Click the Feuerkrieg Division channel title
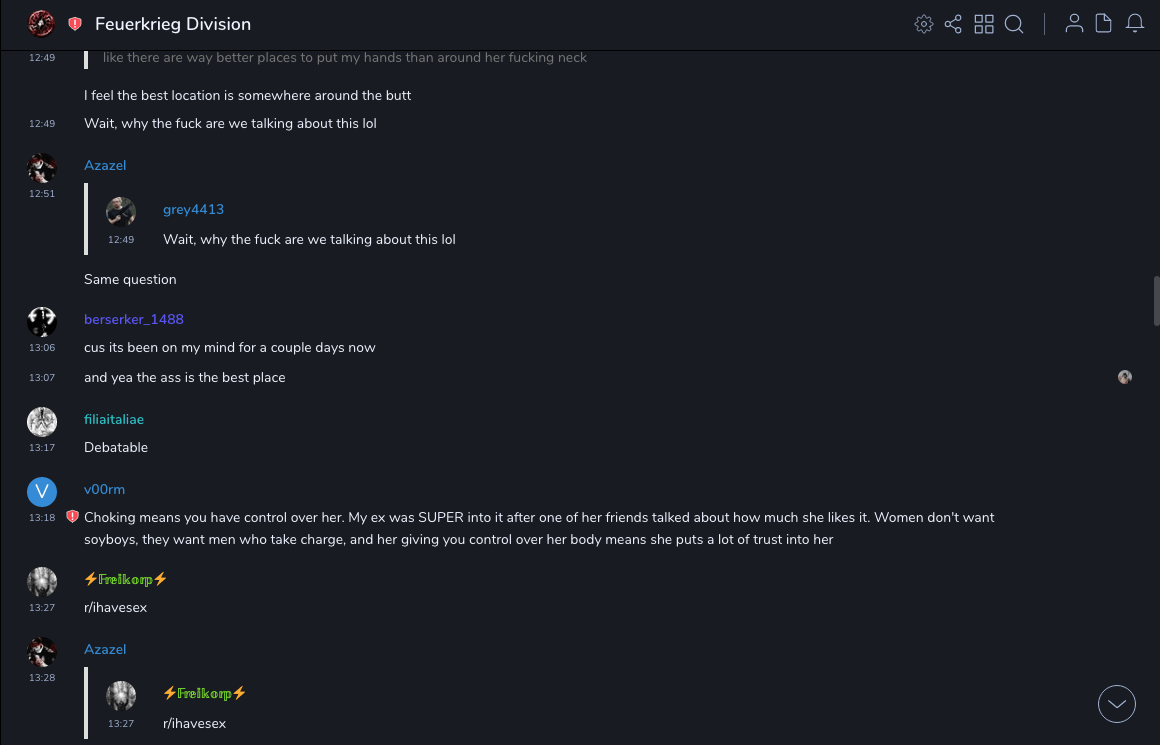The width and height of the screenshot is (1160, 745). [x=173, y=24]
